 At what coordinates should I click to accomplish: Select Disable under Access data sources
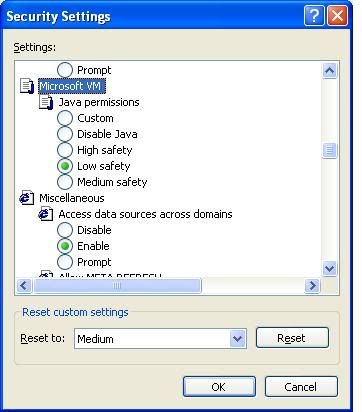point(65,230)
